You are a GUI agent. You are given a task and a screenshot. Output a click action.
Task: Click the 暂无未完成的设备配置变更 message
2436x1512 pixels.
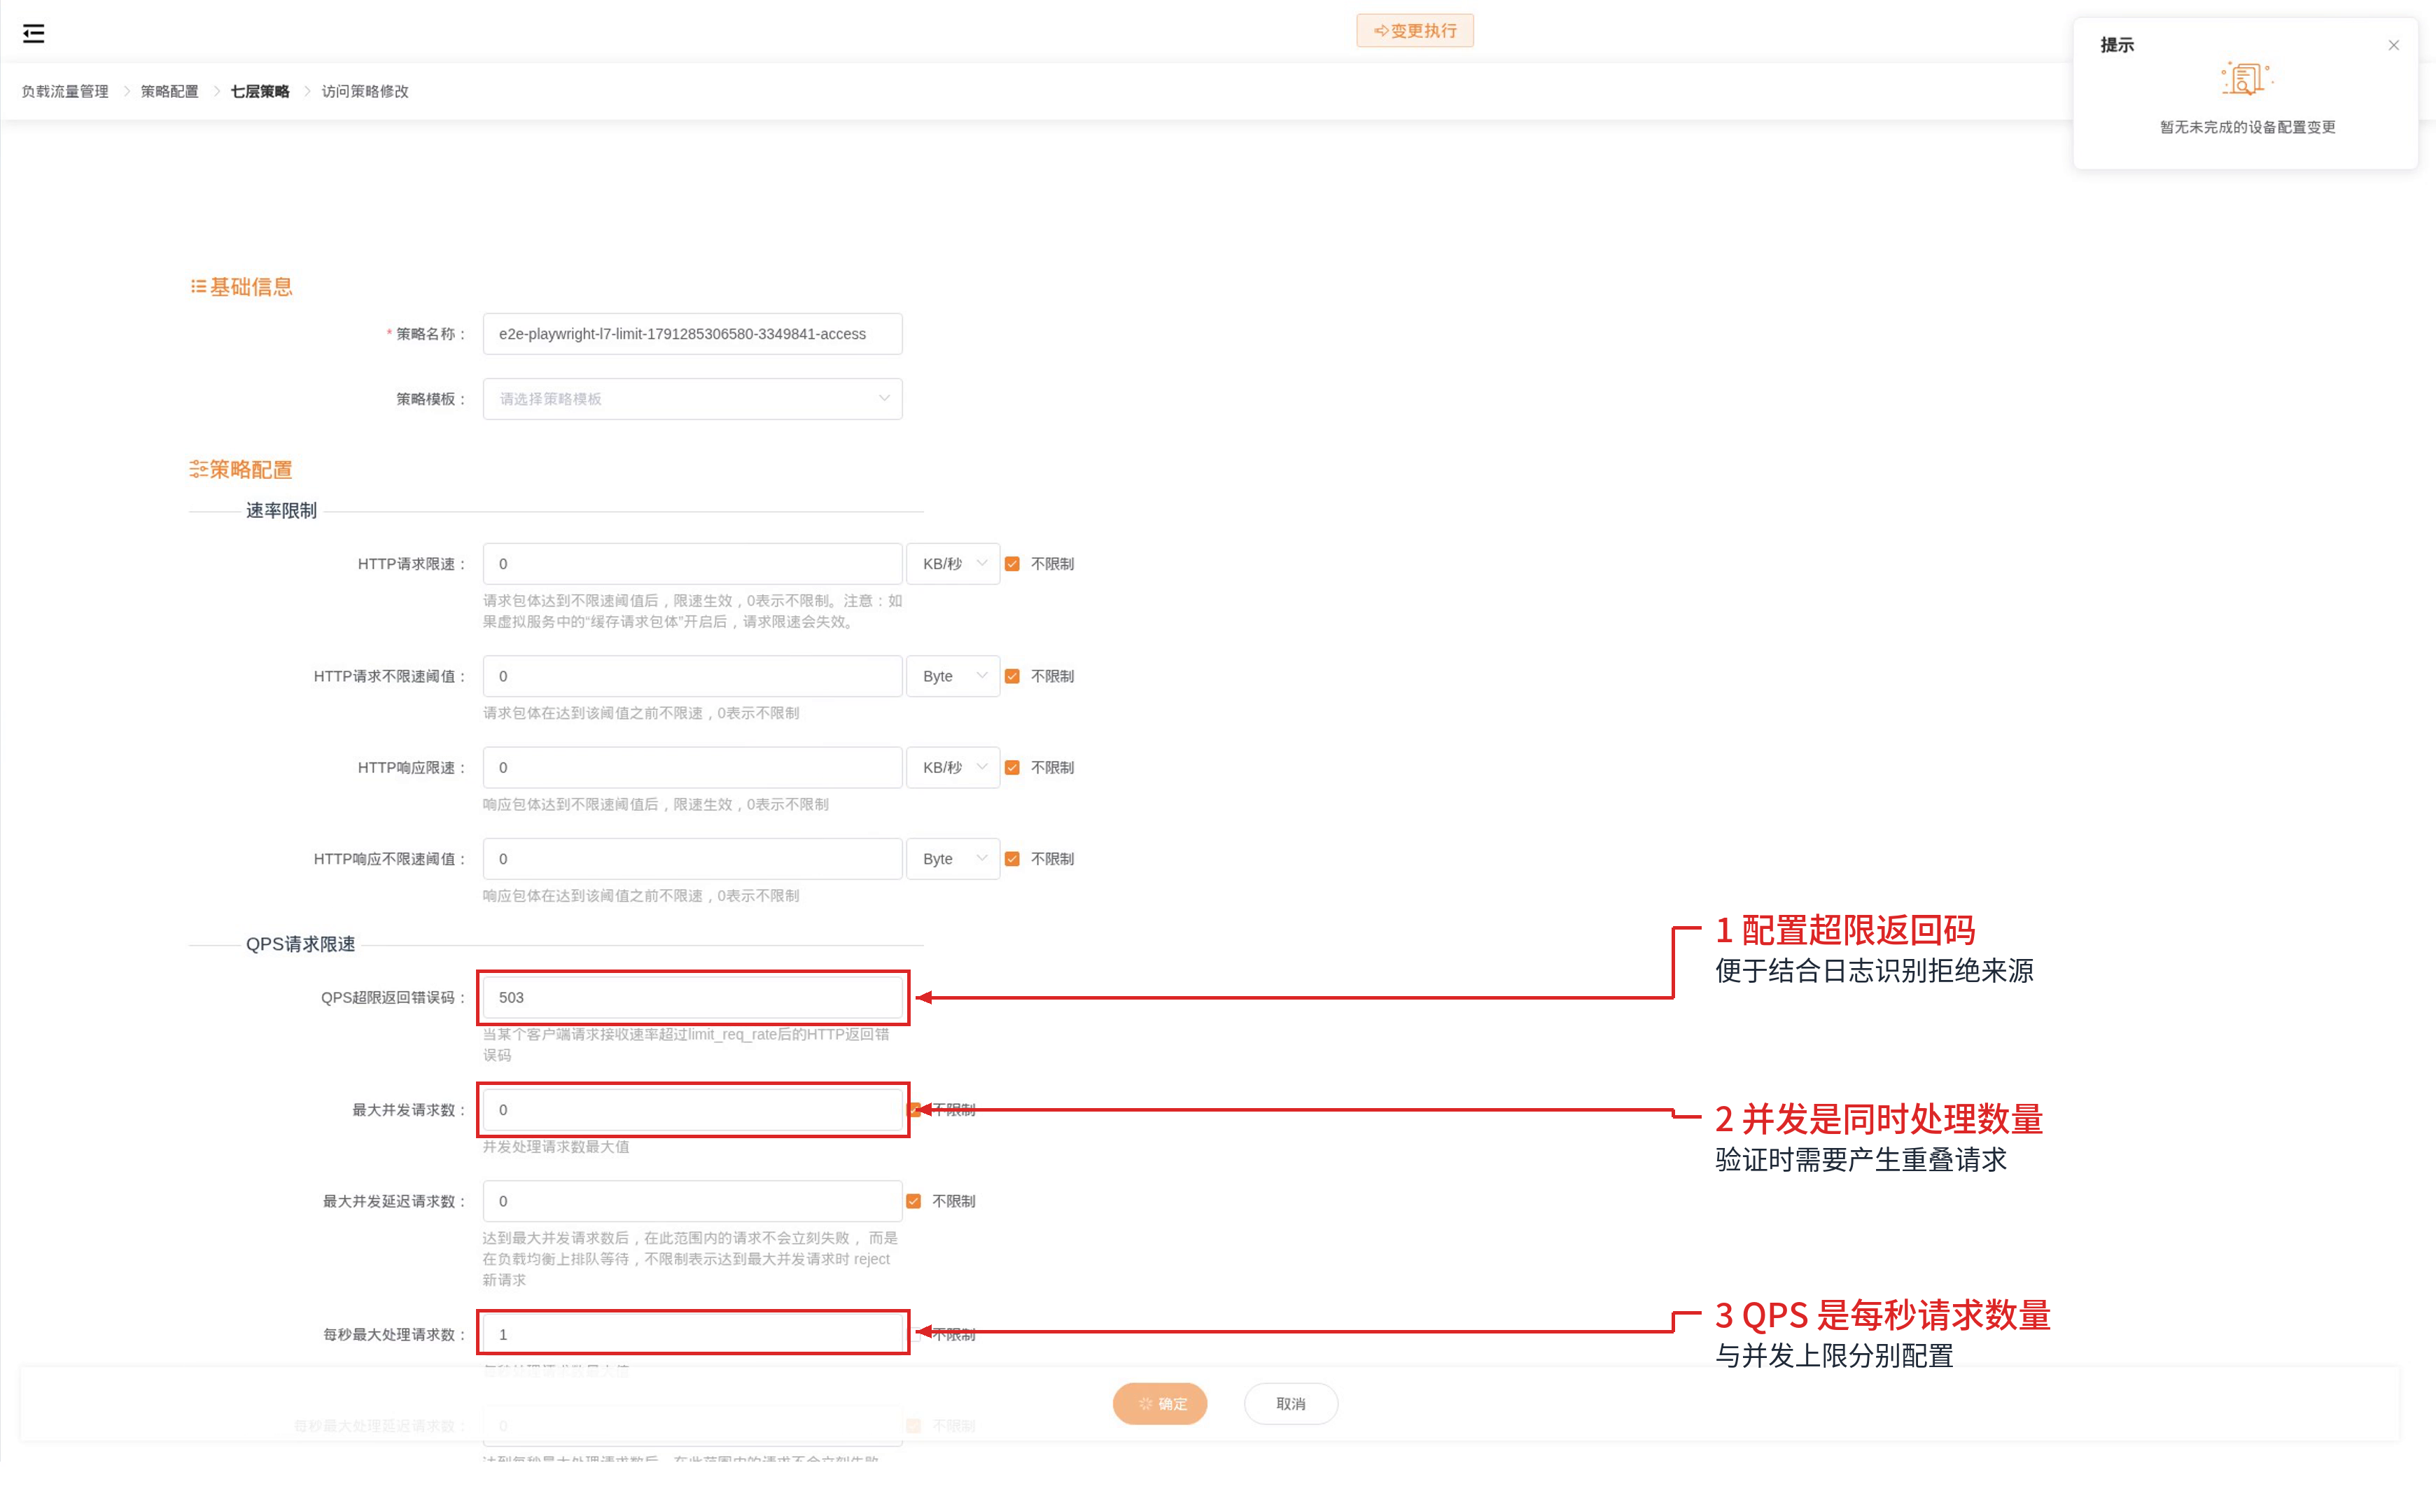[x=2246, y=127]
